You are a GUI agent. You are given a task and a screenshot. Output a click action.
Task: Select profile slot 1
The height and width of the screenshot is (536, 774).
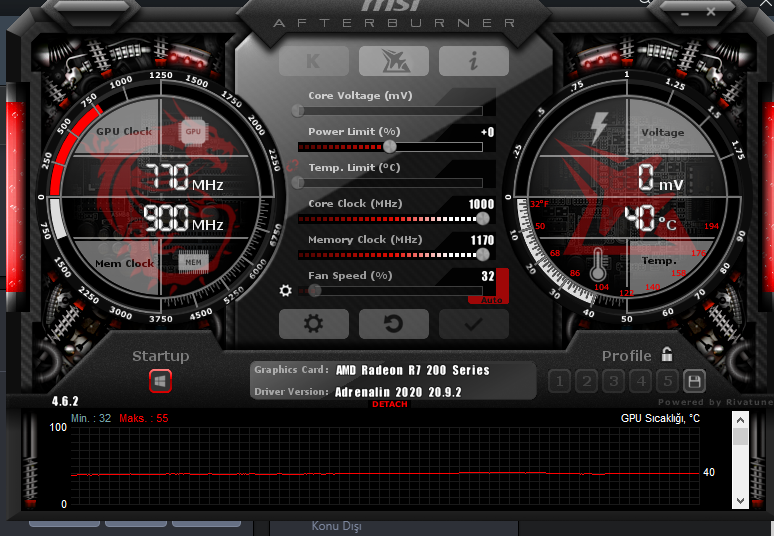click(560, 381)
